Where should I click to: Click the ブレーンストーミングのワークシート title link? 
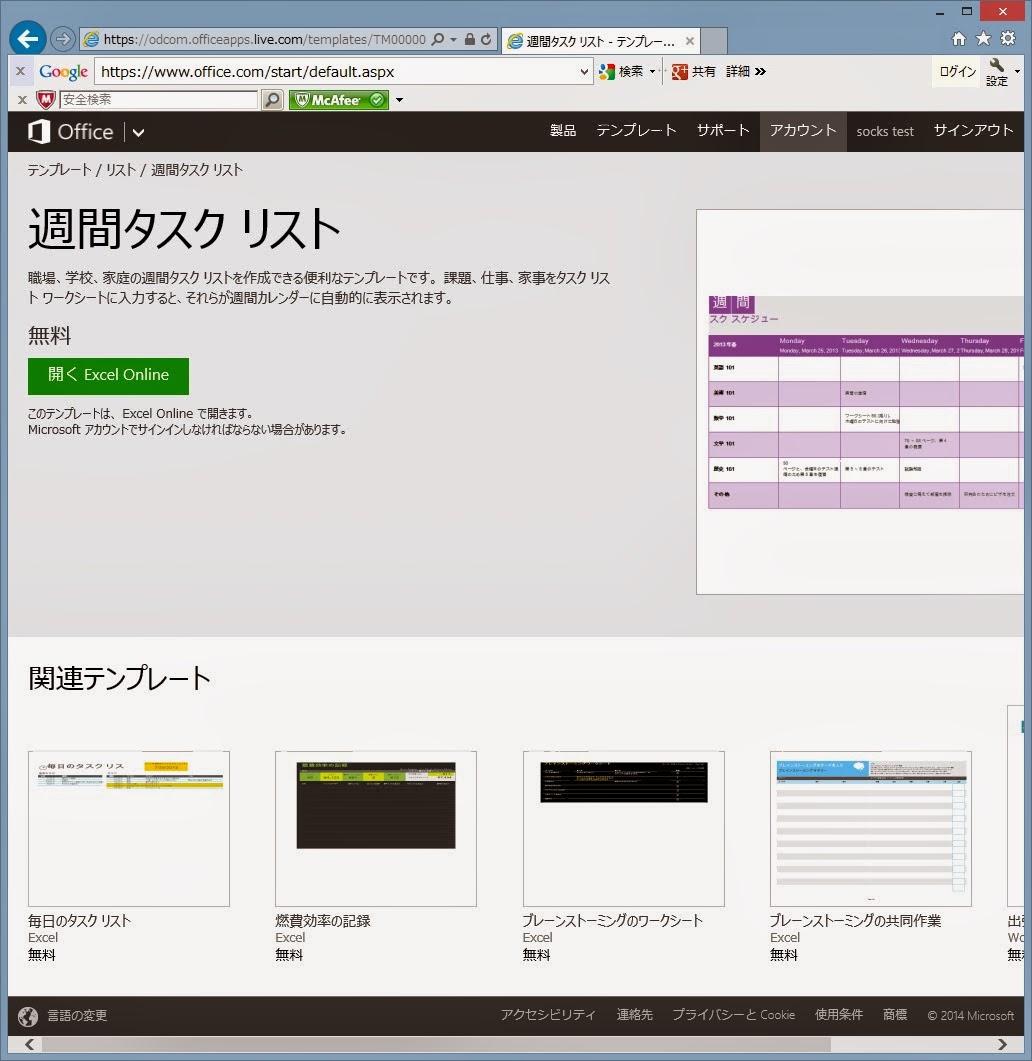tap(612, 921)
